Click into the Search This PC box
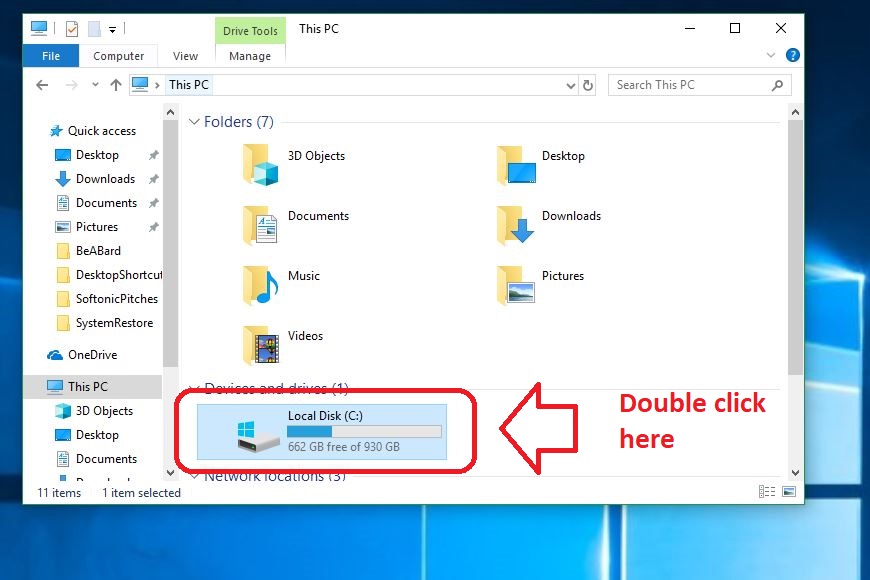 (690, 85)
